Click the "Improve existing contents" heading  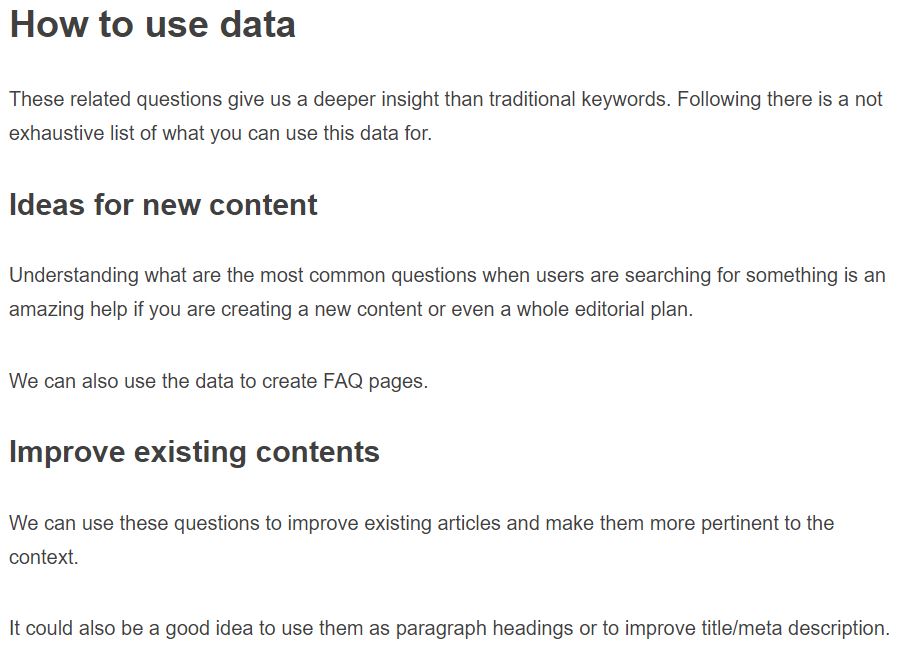[194, 452]
